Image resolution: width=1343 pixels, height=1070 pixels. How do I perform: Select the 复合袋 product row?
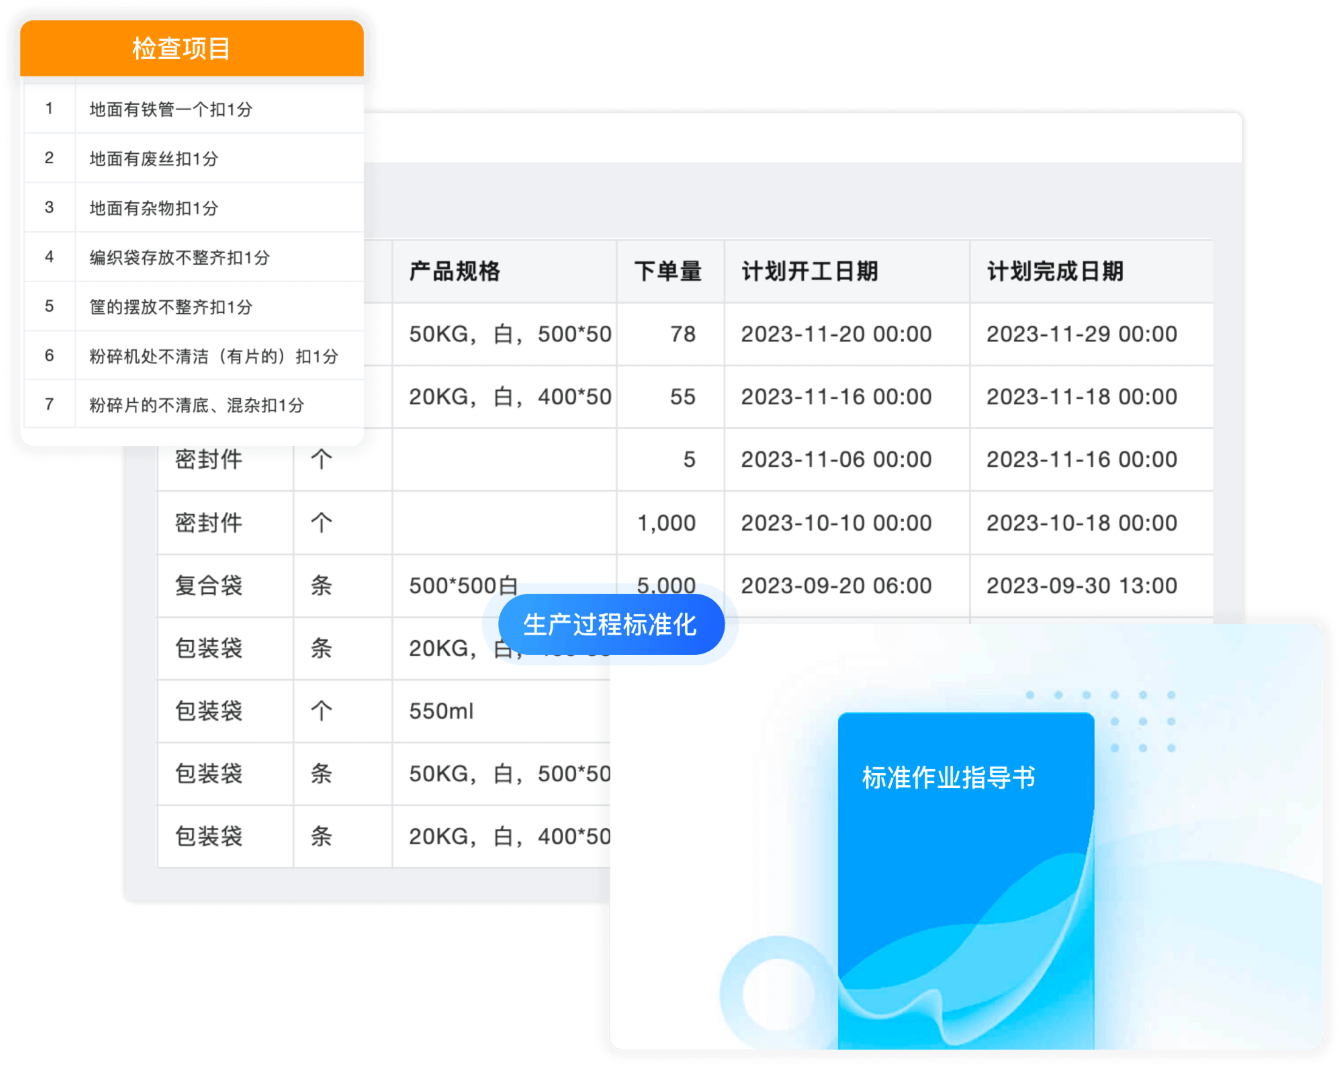coord(209,586)
